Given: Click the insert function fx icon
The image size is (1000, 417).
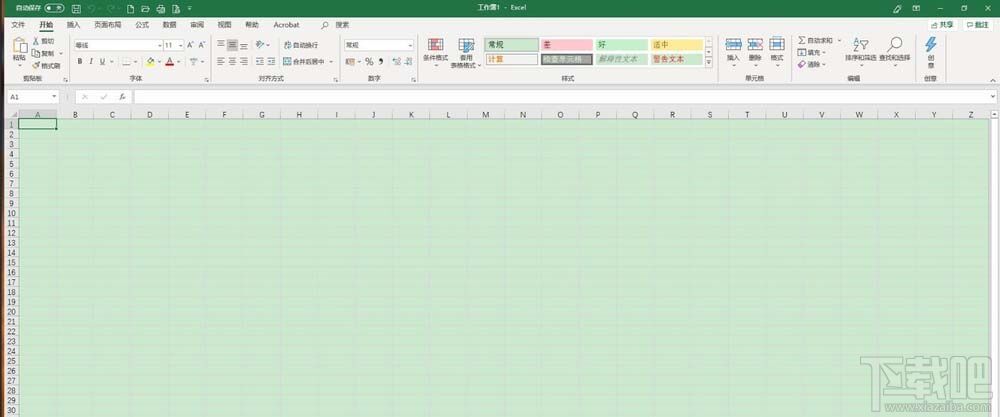Looking at the screenshot, I should [x=122, y=97].
